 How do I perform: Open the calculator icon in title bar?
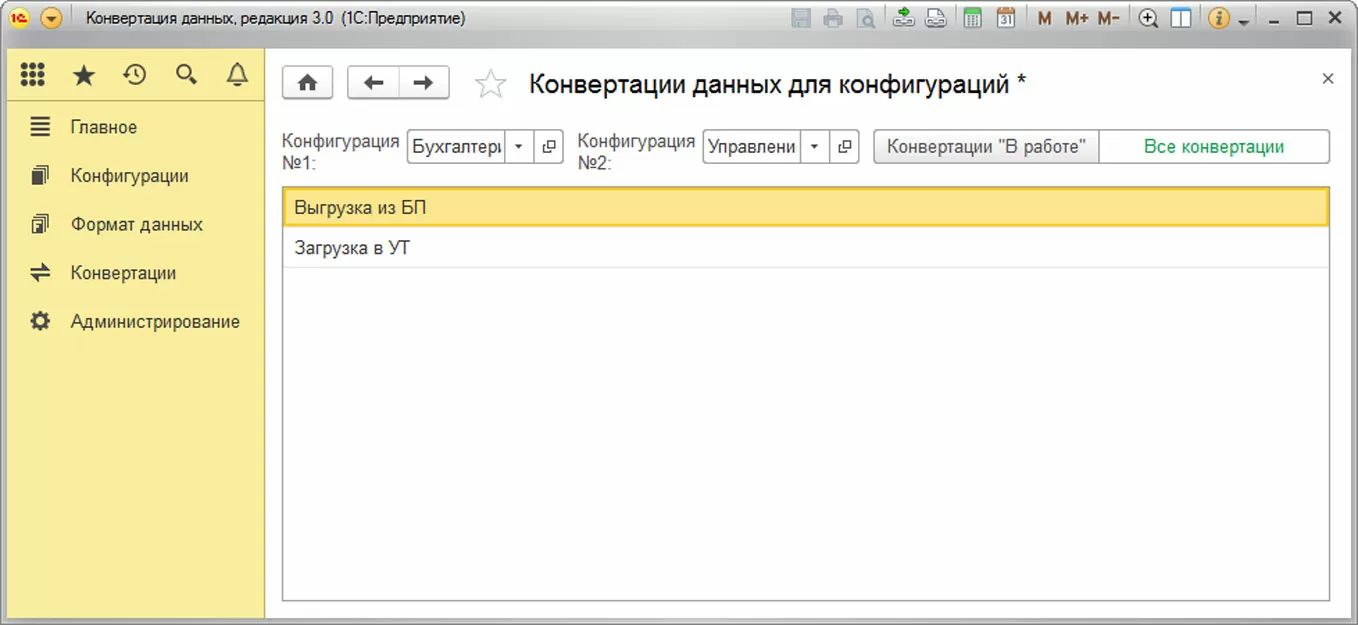tap(972, 18)
